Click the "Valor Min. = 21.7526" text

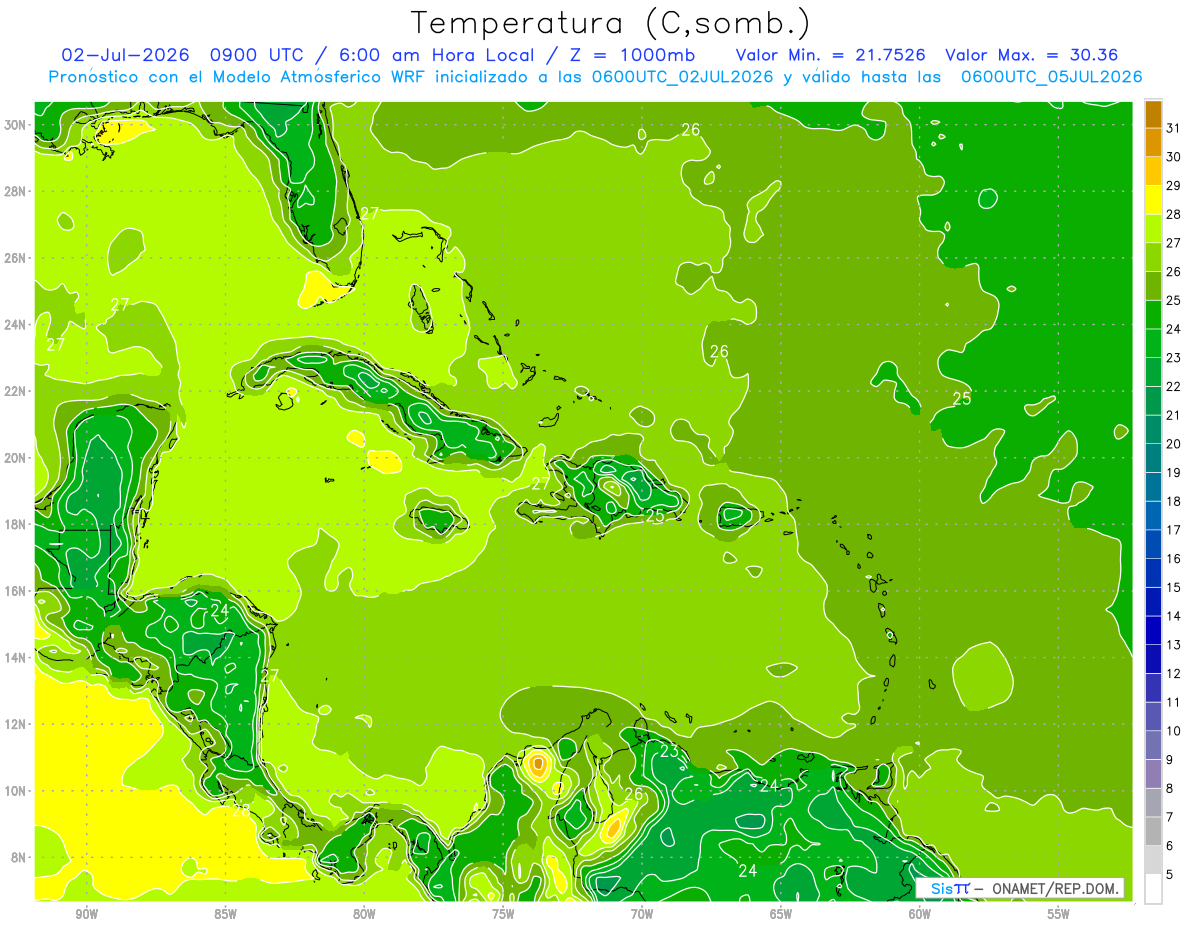830,55
